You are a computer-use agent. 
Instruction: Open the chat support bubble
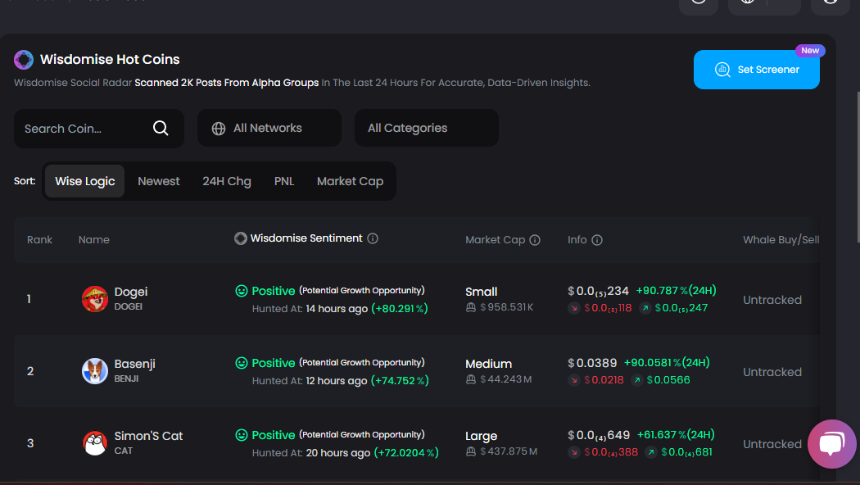click(x=831, y=444)
